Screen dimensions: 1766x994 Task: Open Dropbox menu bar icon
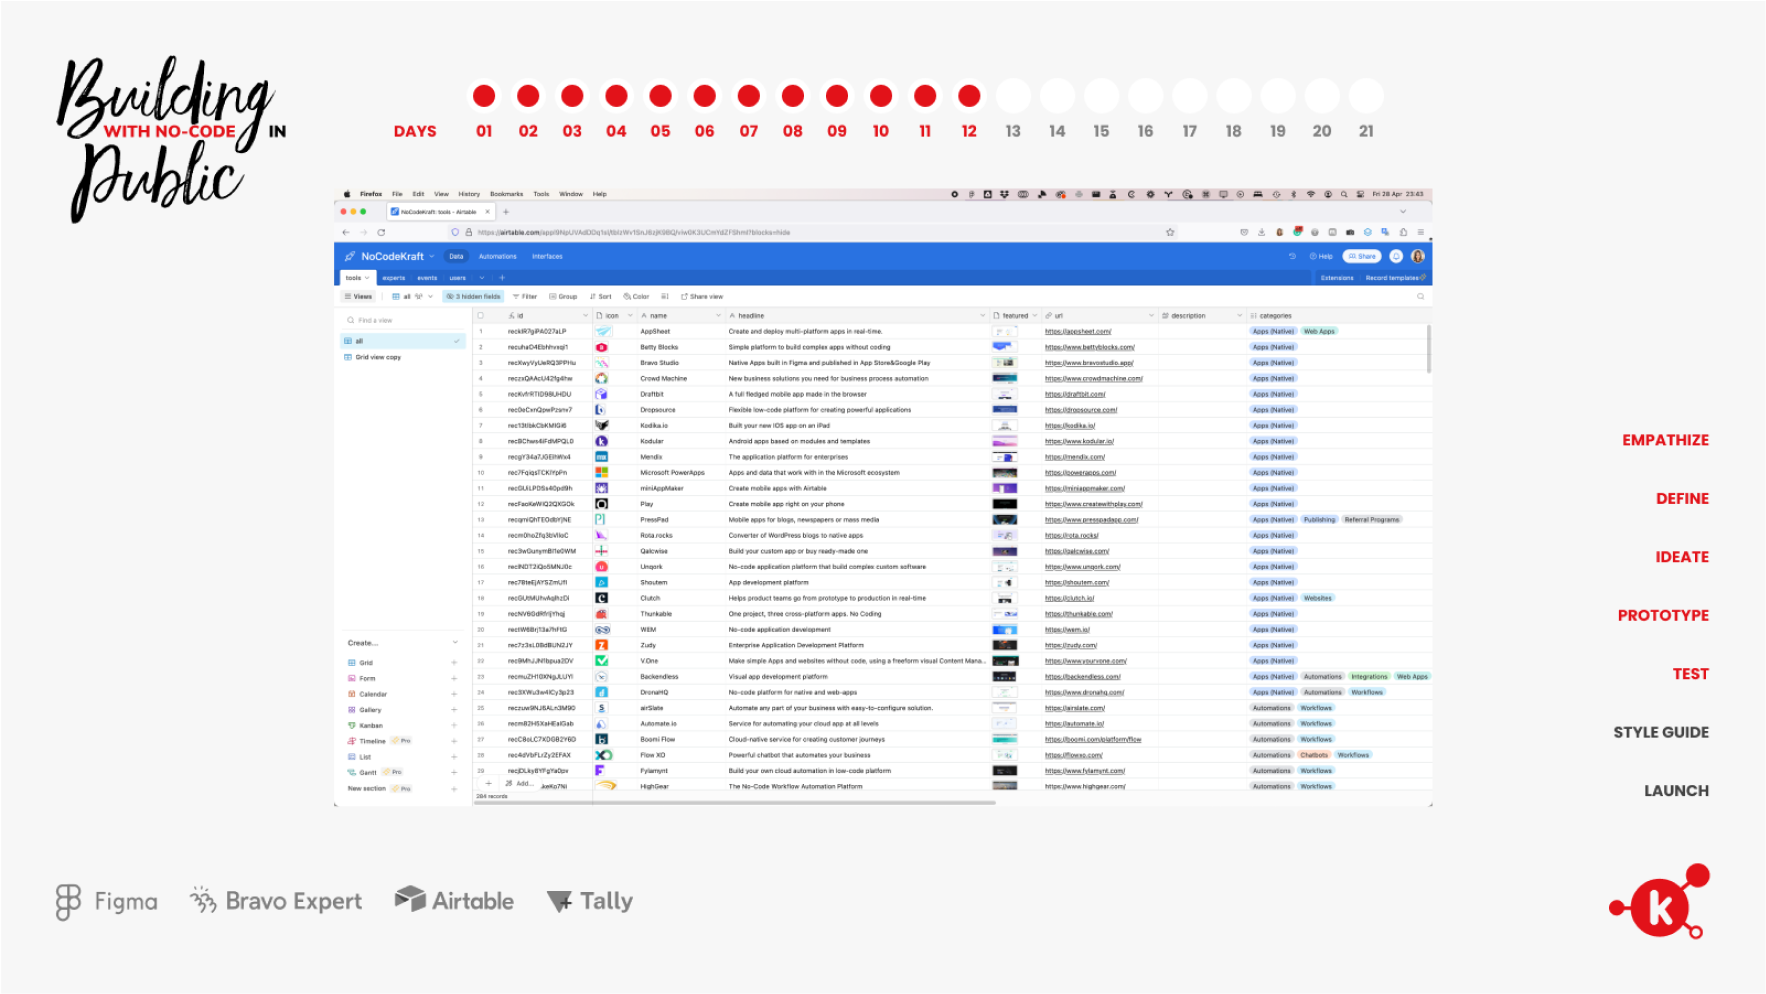tap(1005, 194)
